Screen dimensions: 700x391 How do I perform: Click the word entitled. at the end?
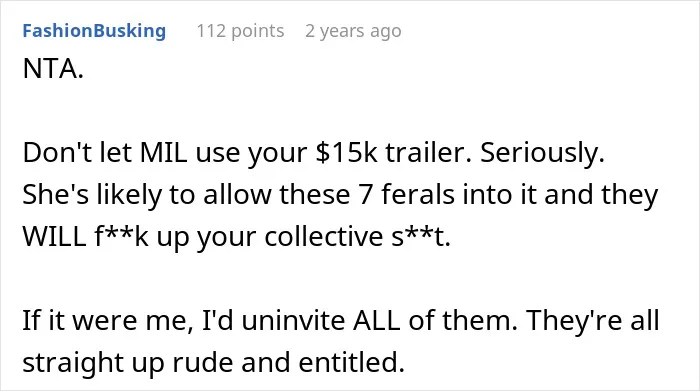click(352, 362)
